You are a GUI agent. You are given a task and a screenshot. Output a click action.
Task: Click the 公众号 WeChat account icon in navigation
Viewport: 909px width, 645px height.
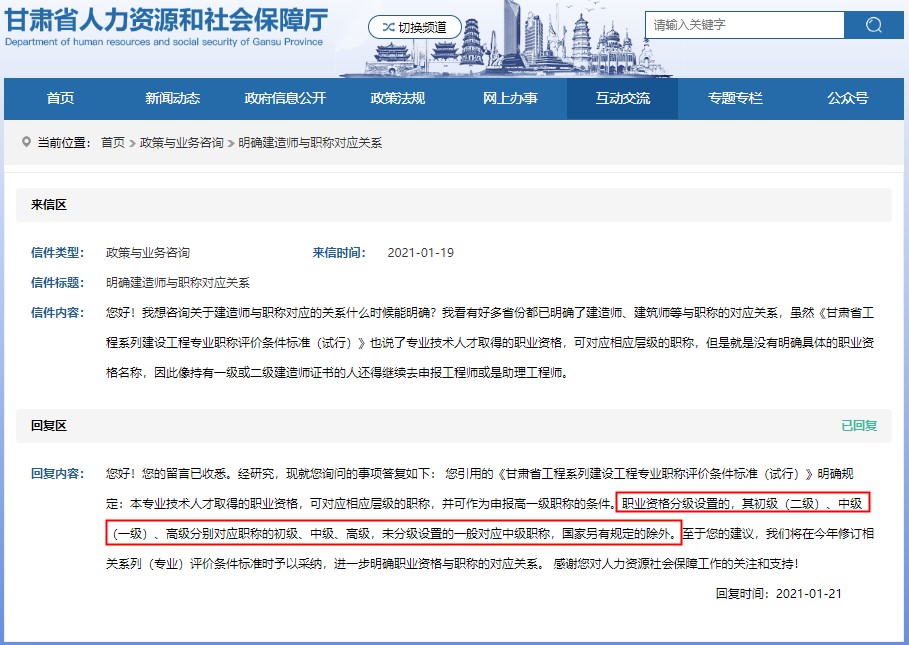(846, 100)
